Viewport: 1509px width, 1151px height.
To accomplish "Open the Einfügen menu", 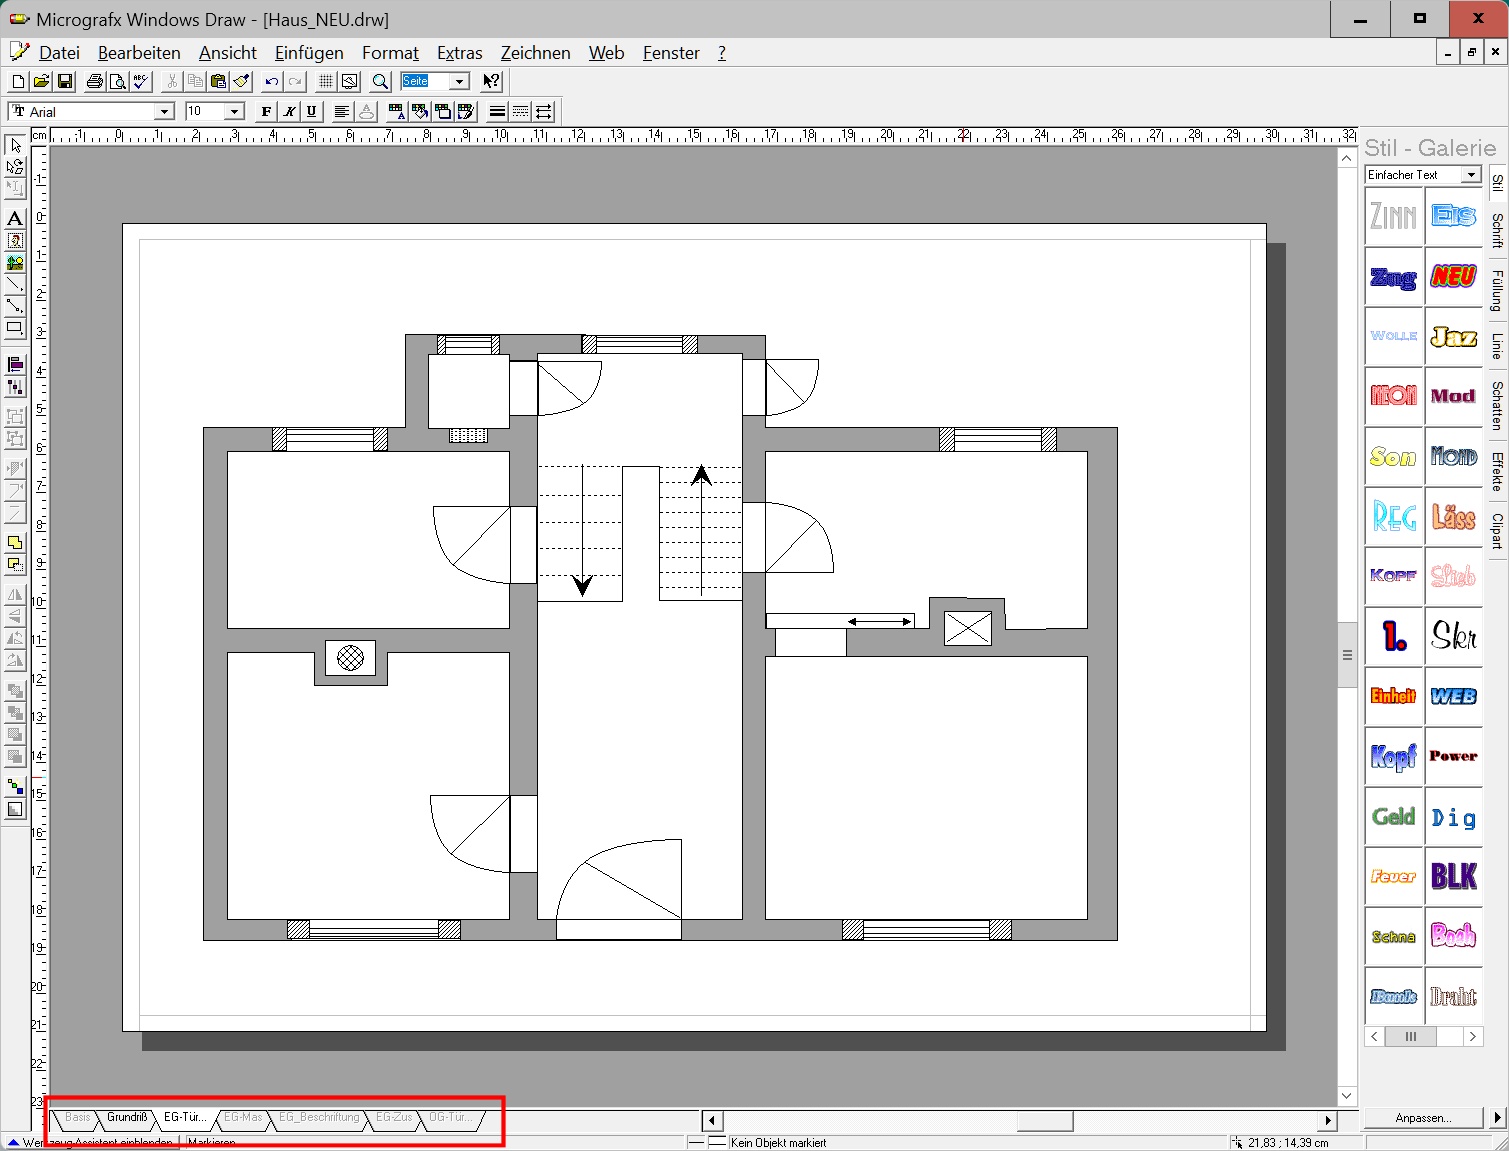I will tap(309, 53).
